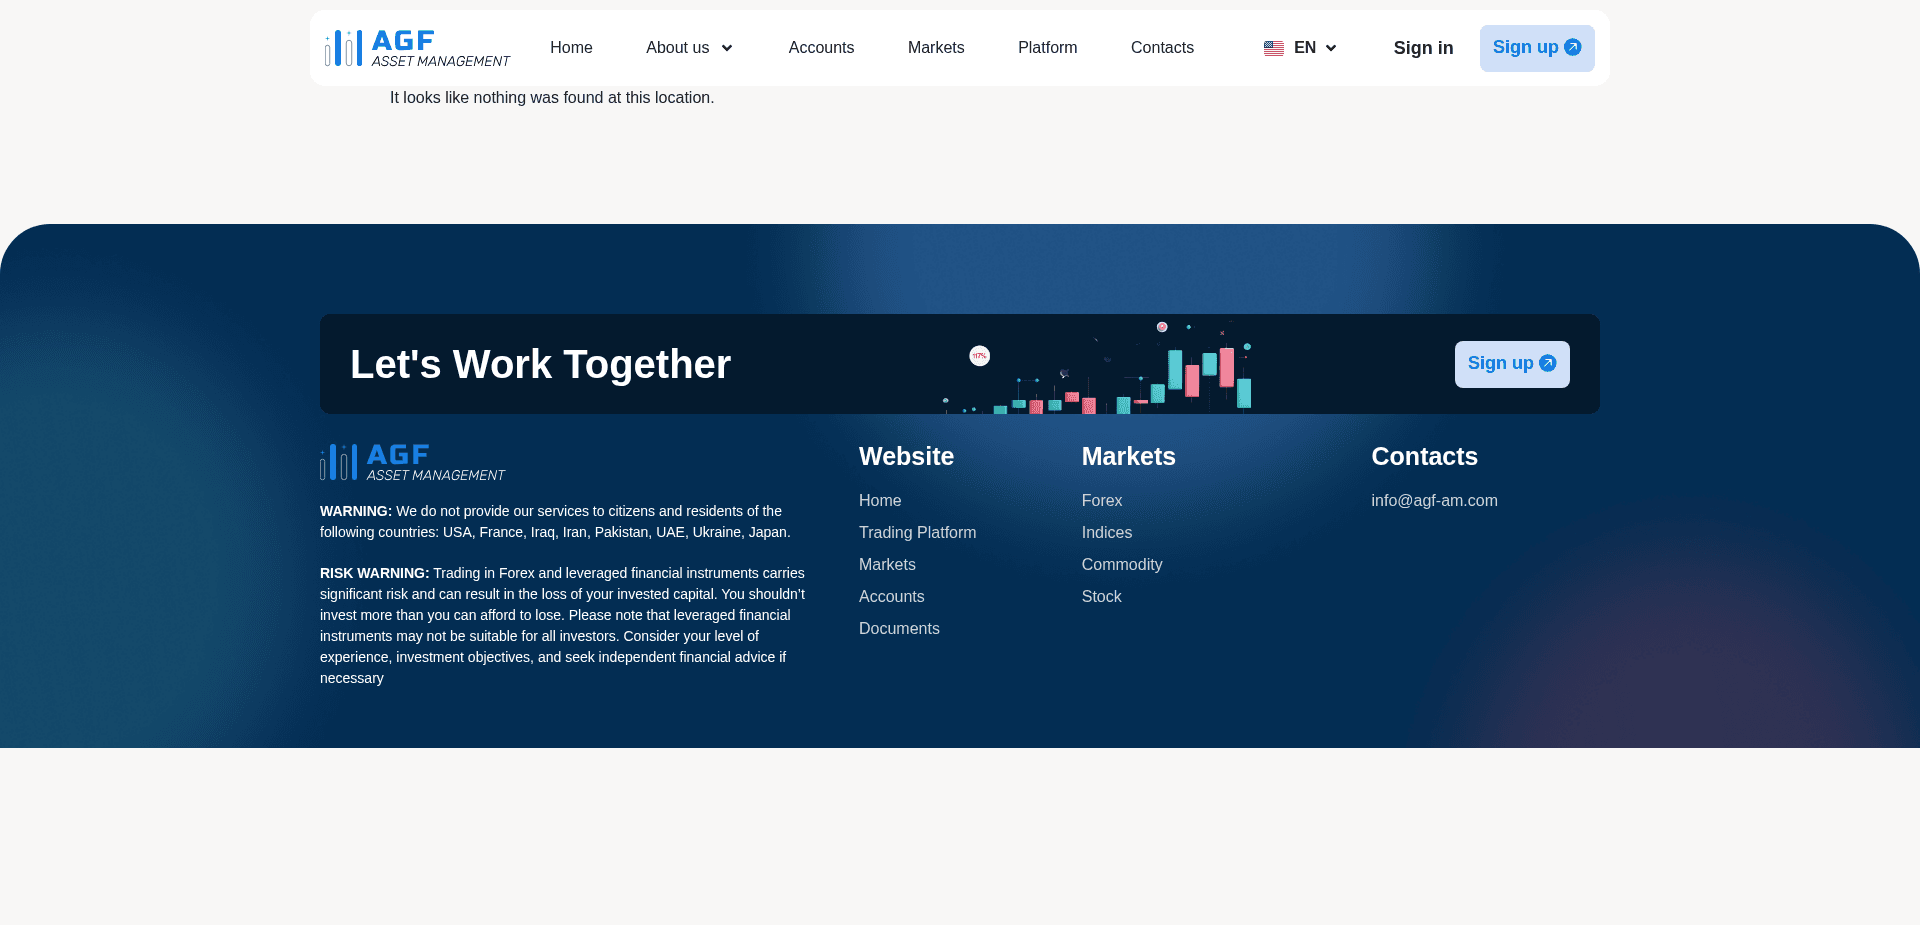1920x925 pixels.
Task: Click the percentage bubble on the chart graphic
Action: click(979, 356)
